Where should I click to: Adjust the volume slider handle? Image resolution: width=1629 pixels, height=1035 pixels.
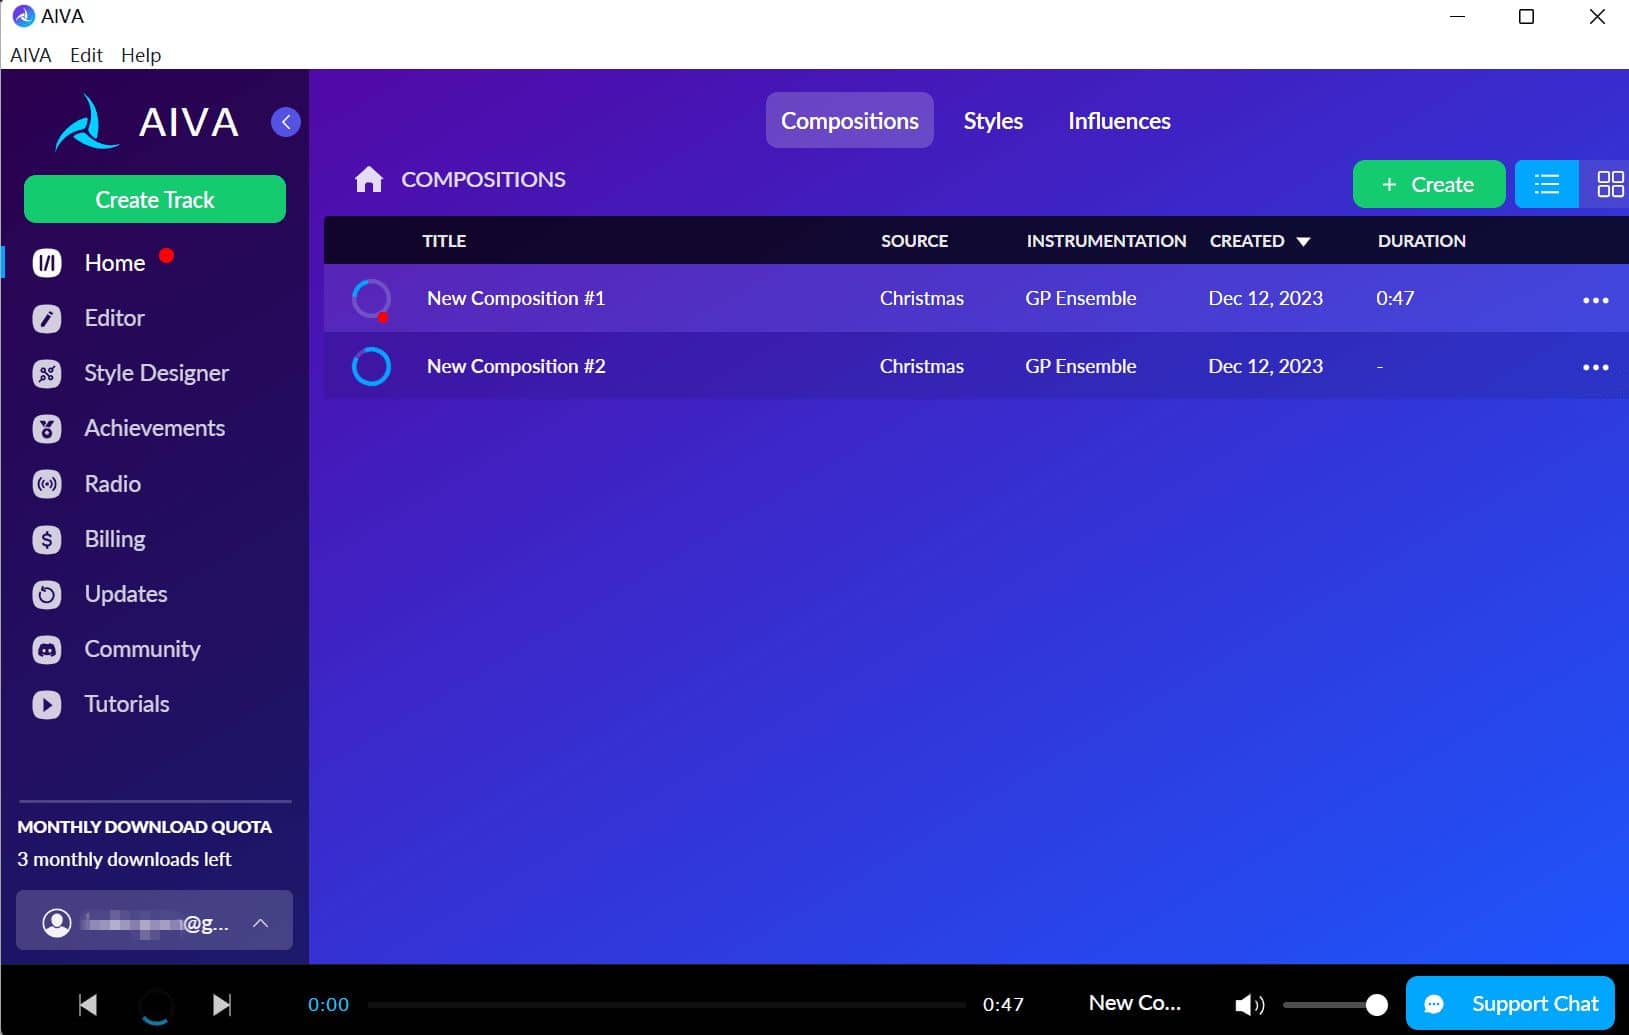(x=1376, y=1005)
